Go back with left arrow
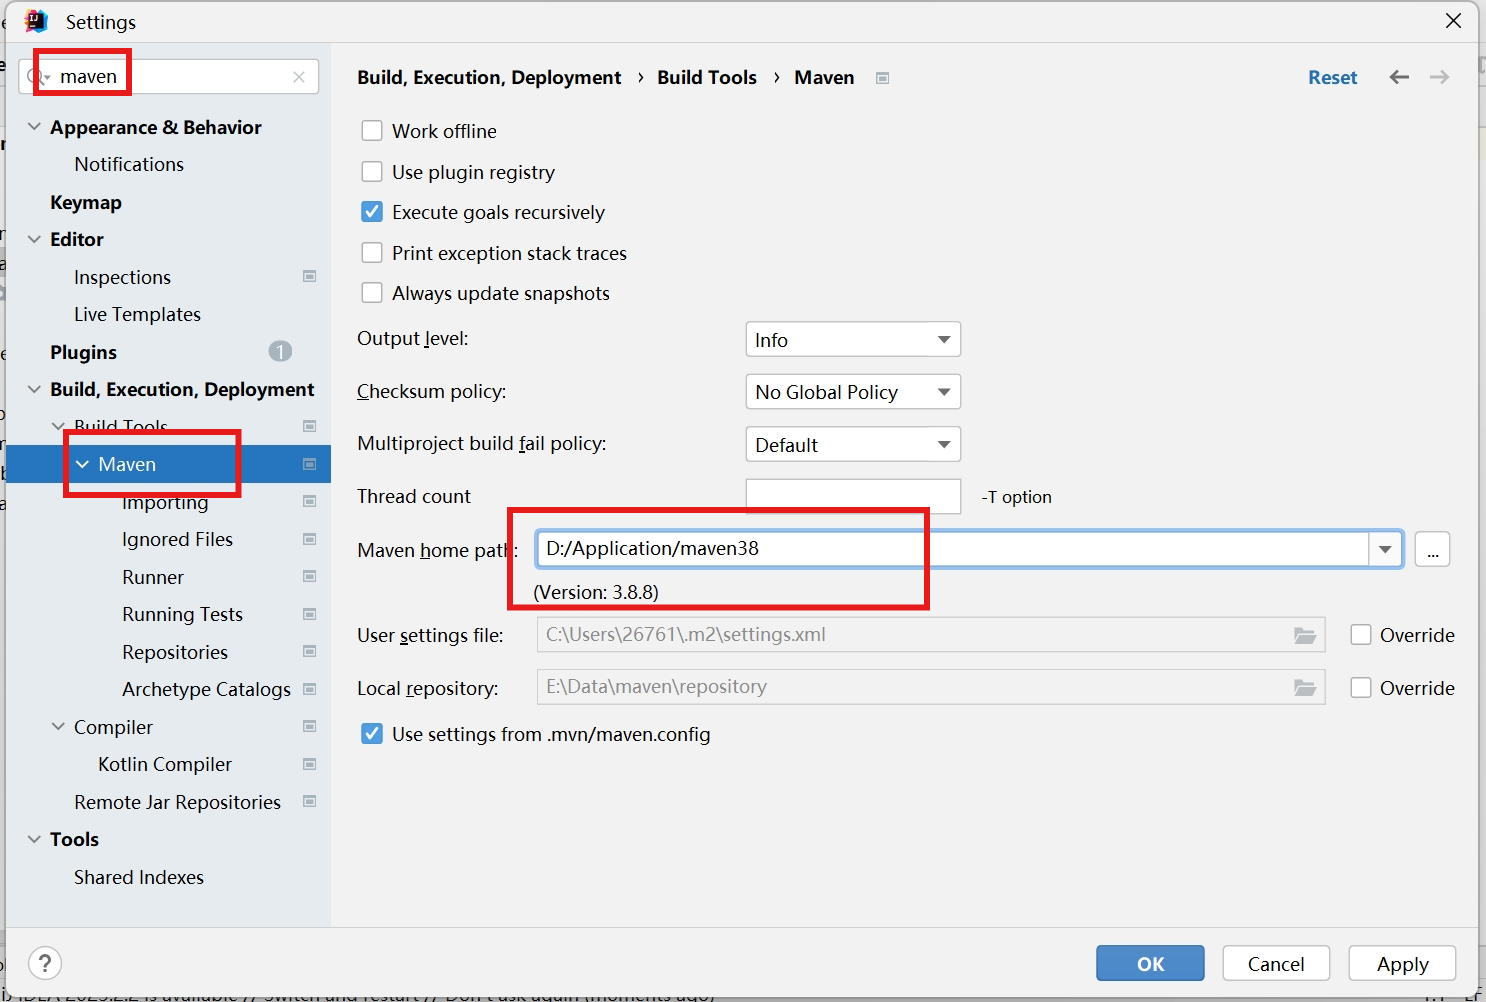1486x1002 pixels. coord(1399,77)
